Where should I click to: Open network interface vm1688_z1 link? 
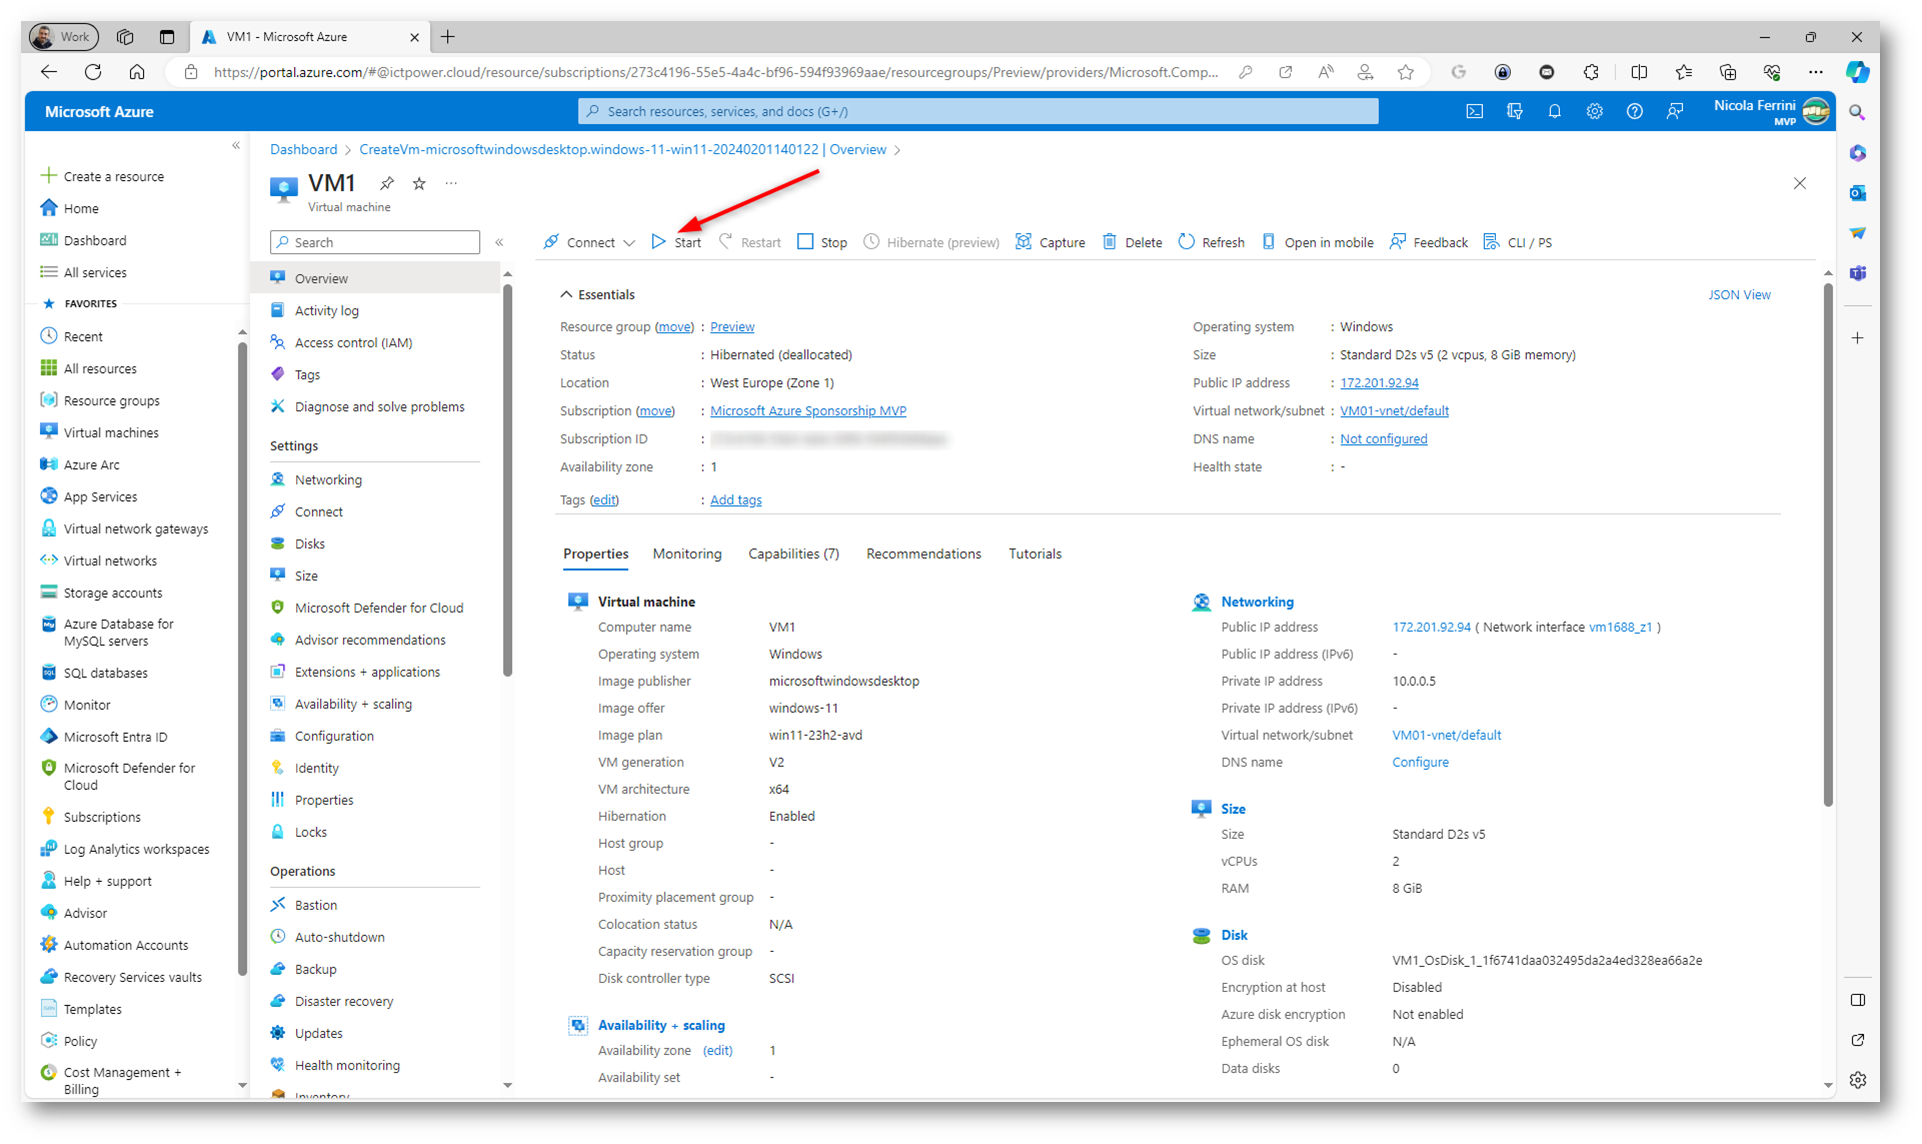click(1620, 627)
